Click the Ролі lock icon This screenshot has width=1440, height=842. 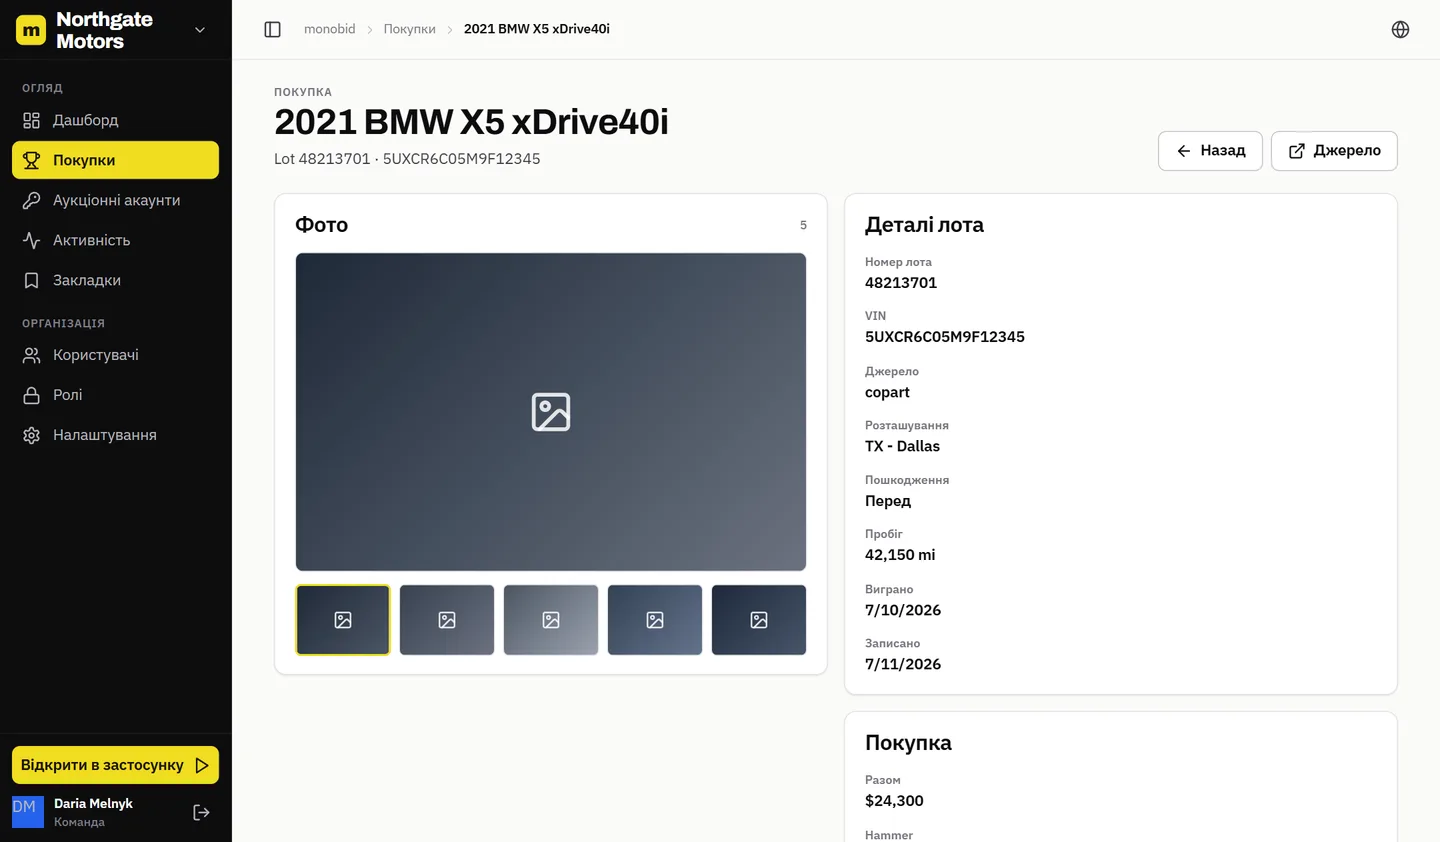[32, 395]
